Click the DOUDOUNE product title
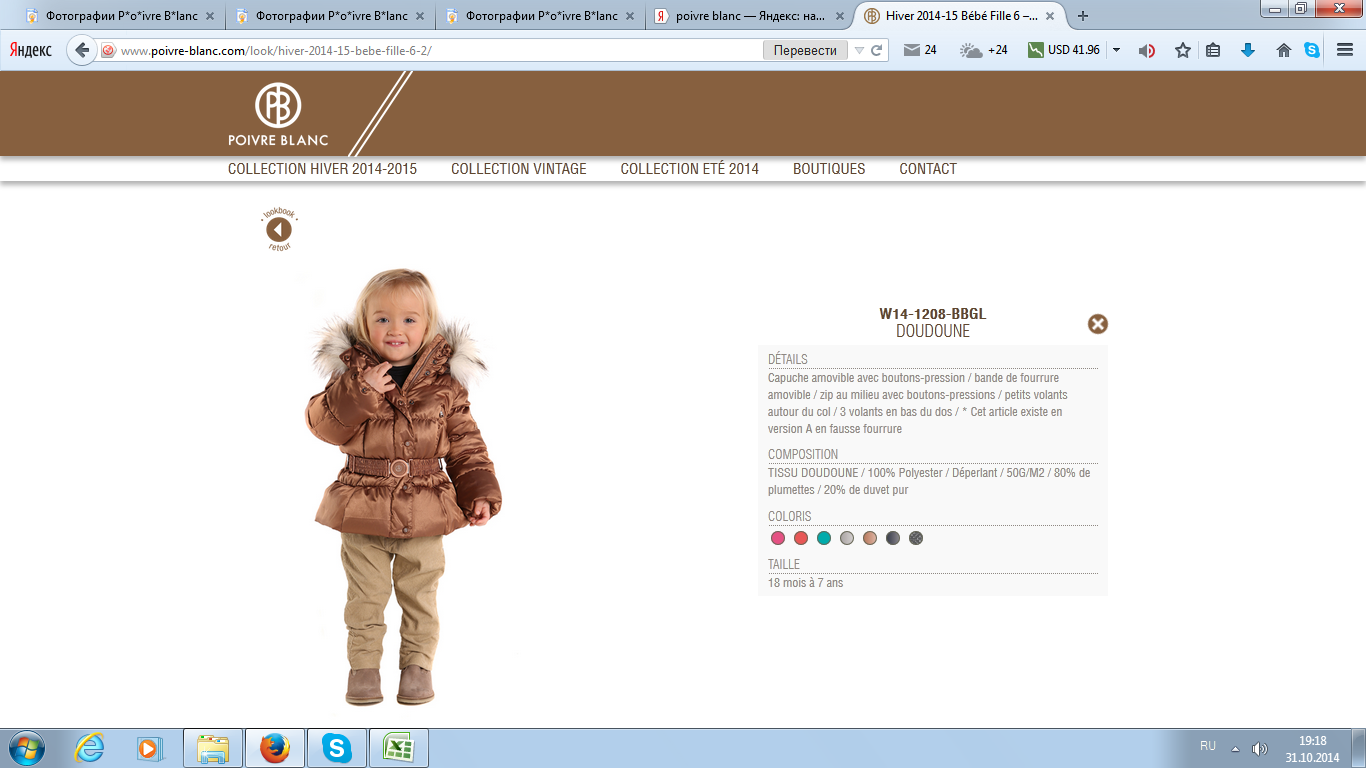 coord(933,331)
